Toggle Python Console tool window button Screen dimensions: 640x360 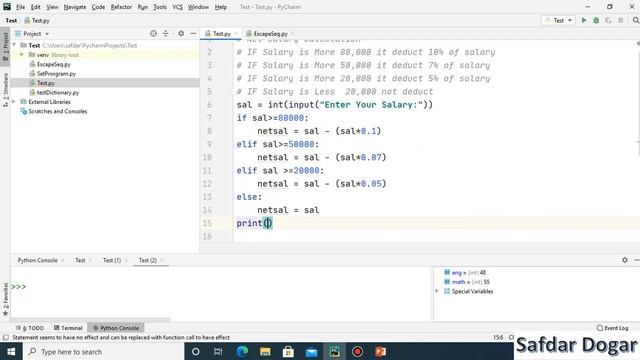[x=116, y=328]
